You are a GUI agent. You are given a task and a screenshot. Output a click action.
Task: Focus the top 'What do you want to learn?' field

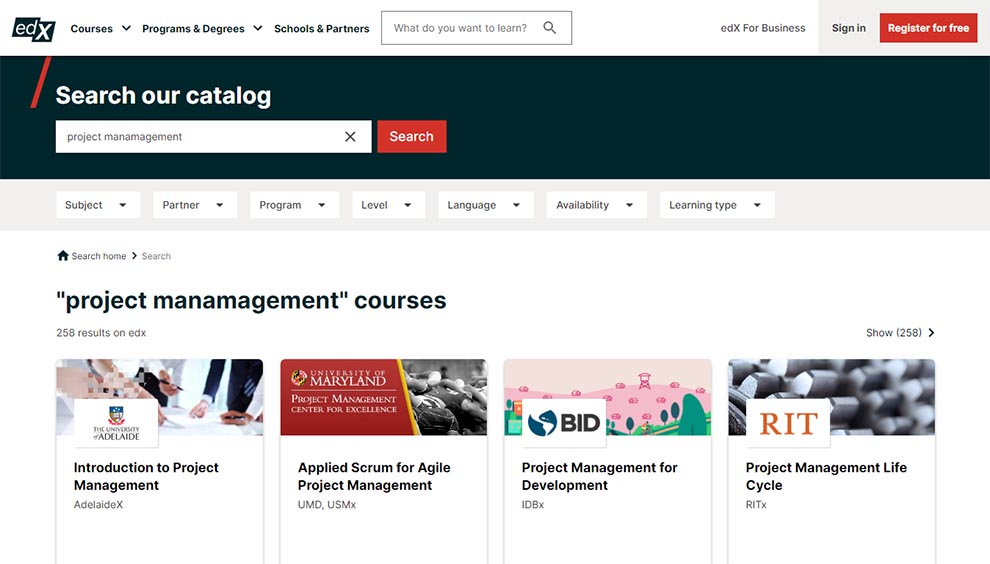tap(476, 28)
